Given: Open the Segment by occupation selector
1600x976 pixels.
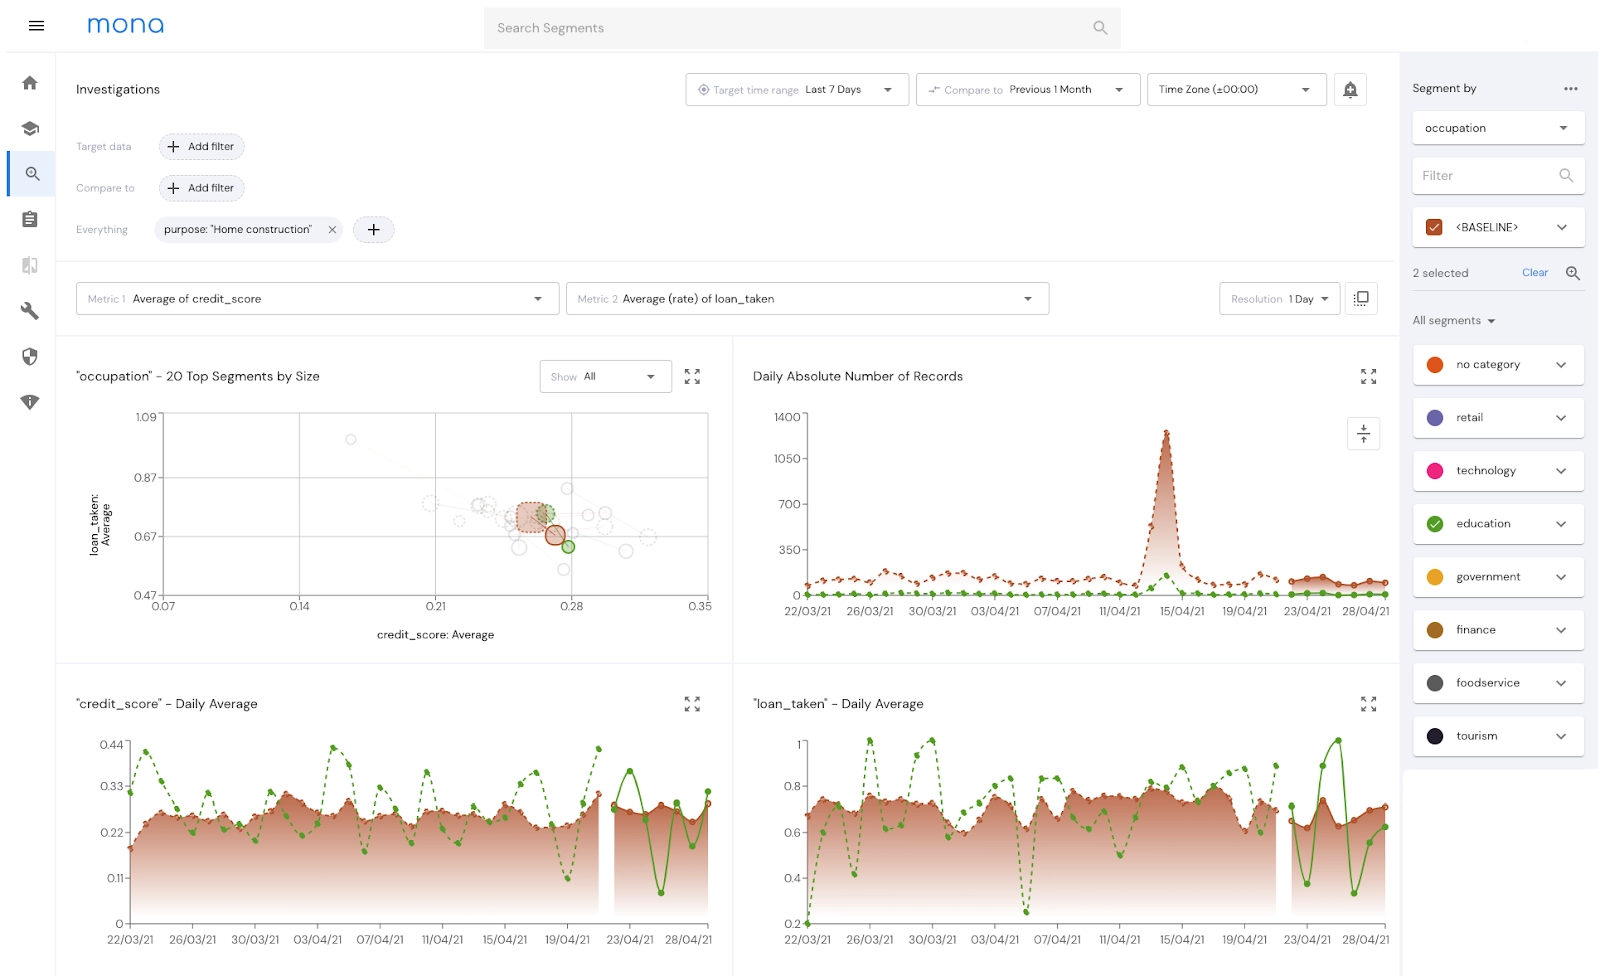Looking at the screenshot, I should click(x=1498, y=128).
